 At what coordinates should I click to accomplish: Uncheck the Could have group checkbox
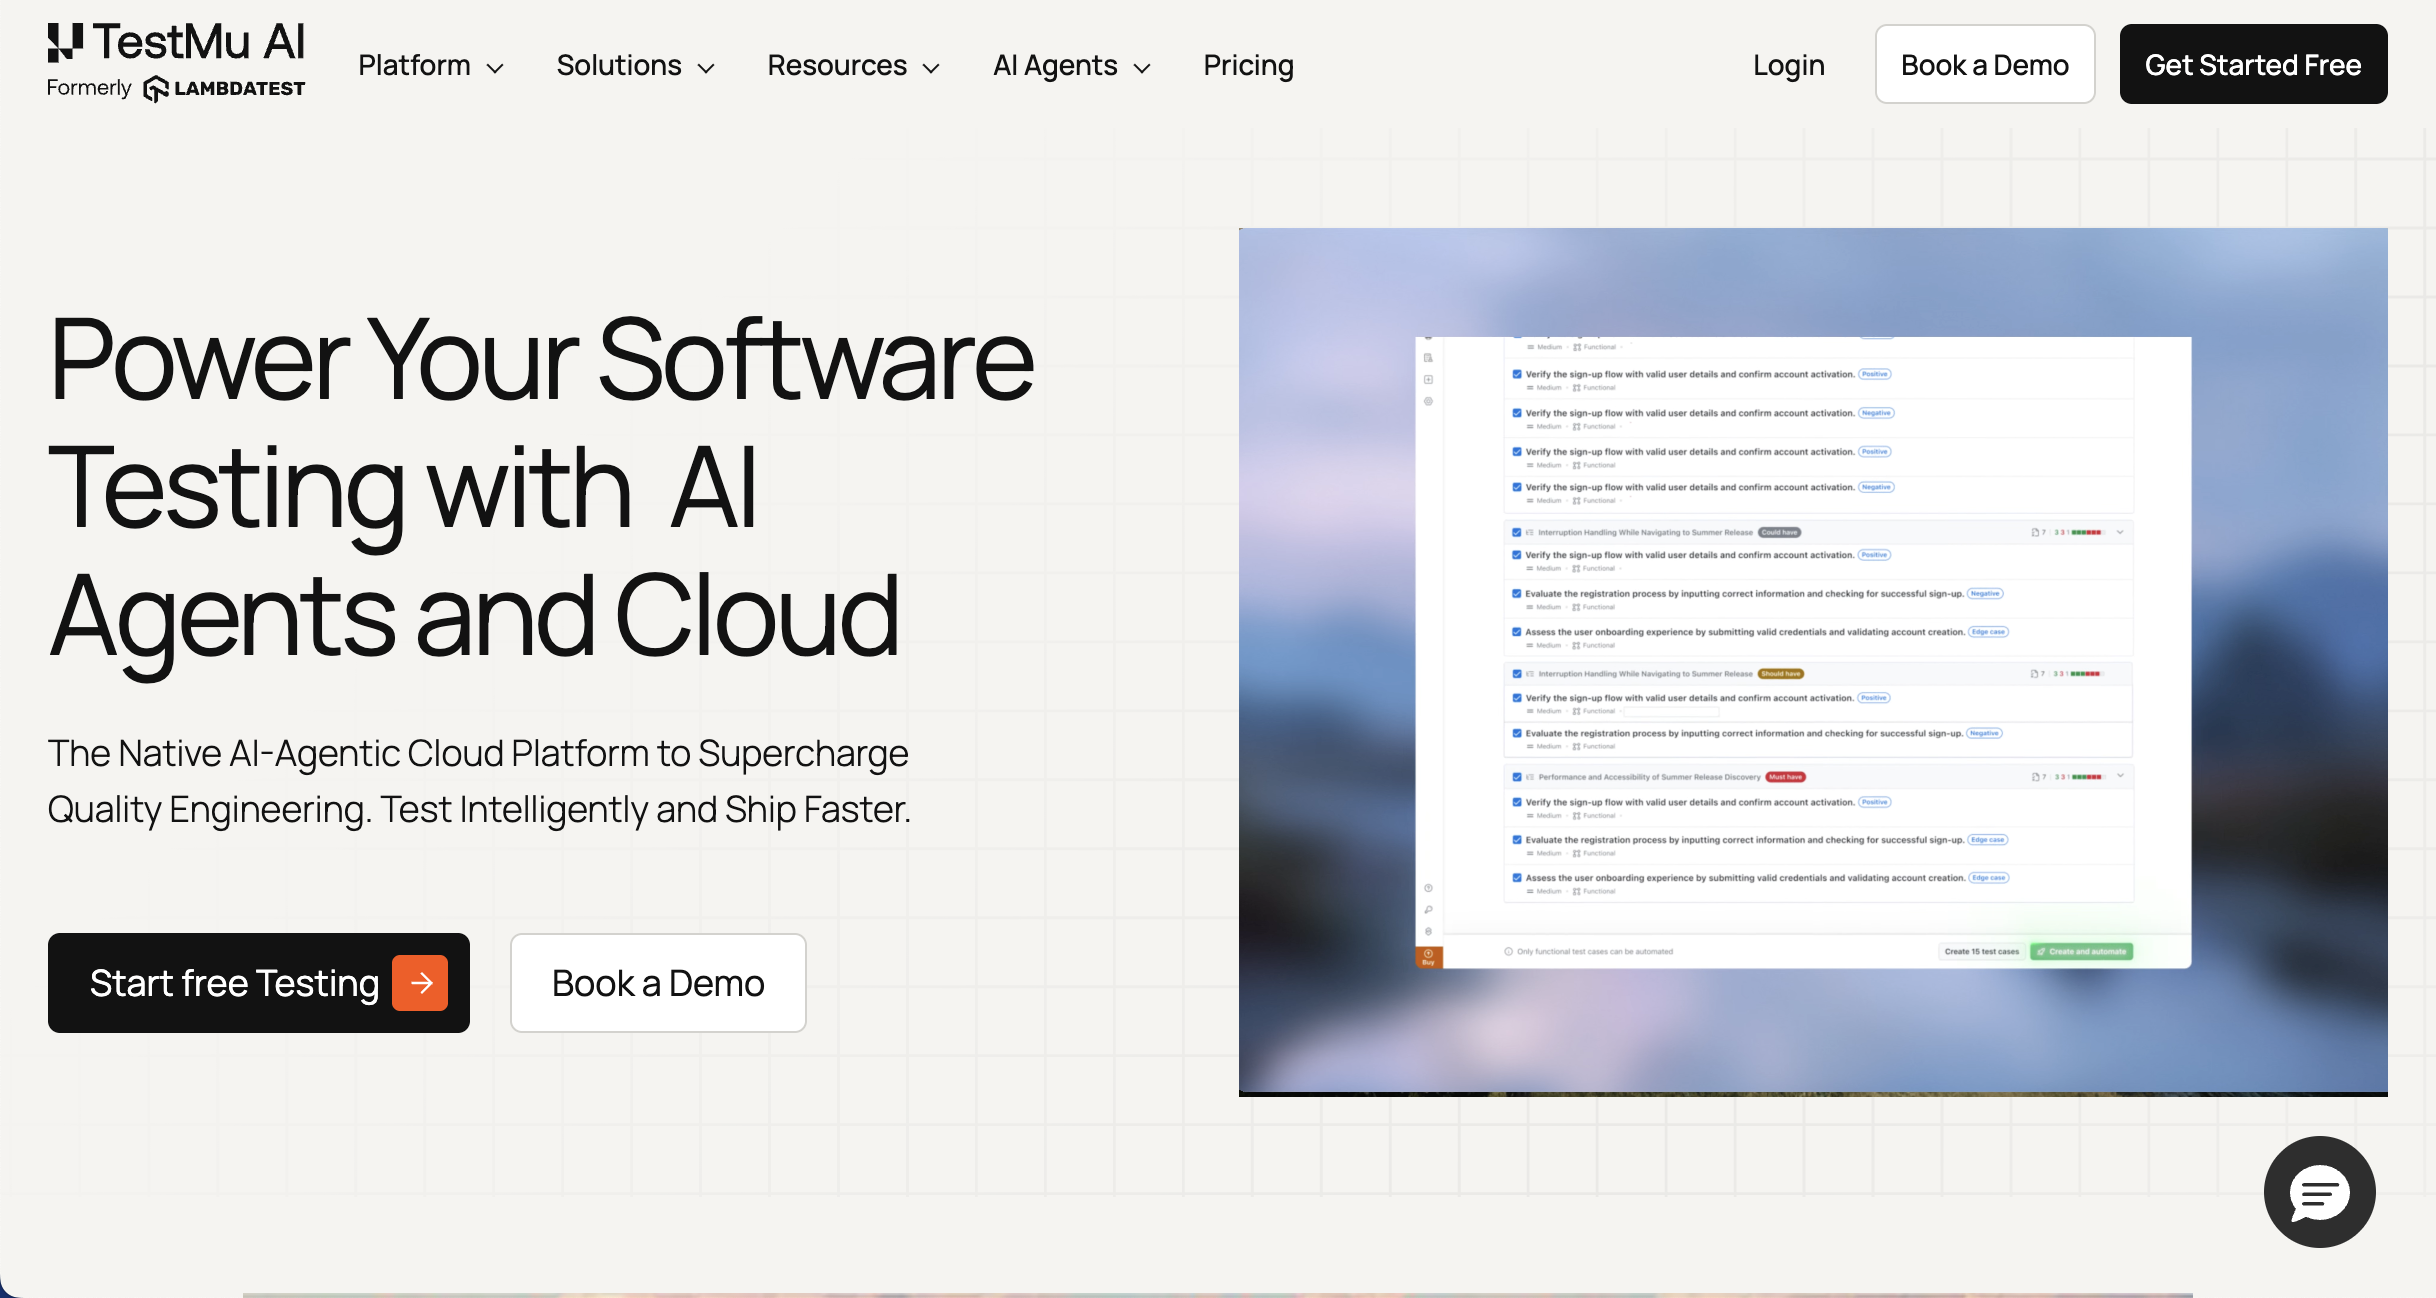point(1517,533)
